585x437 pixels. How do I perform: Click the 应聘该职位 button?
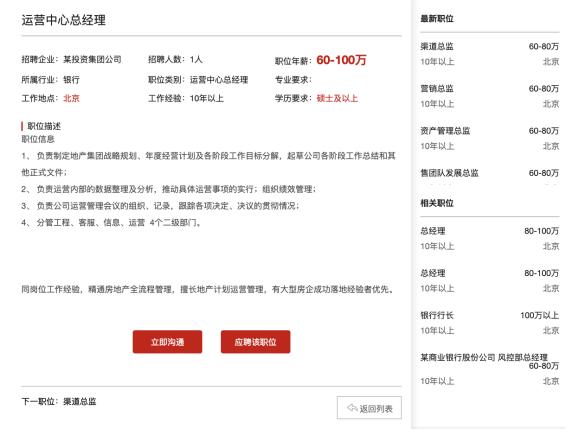pos(255,341)
